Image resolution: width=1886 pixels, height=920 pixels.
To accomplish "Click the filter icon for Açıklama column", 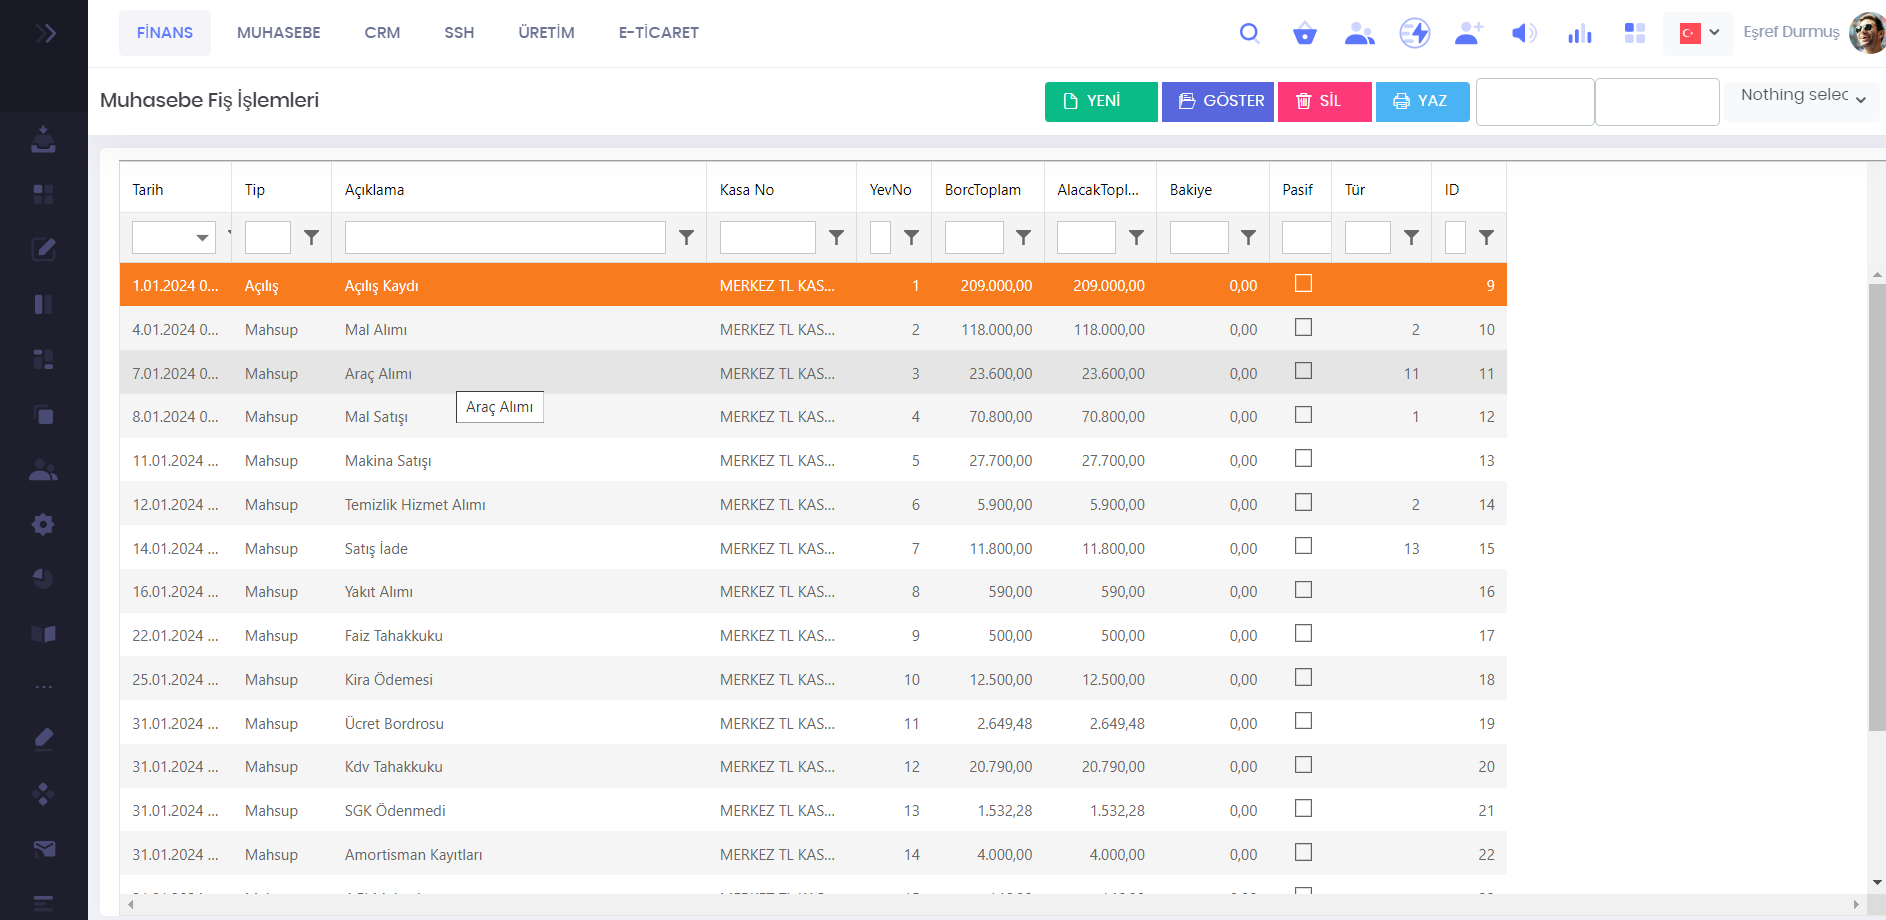I will coord(686,237).
